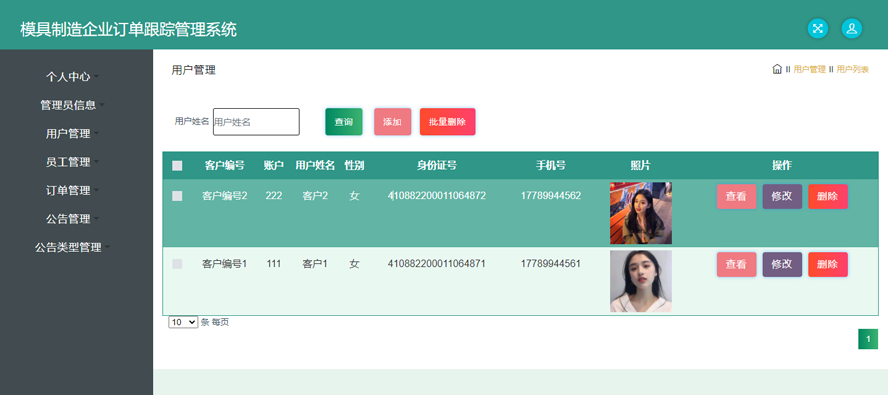Click the 照片 column header
Image resolution: width=888 pixels, height=395 pixels.
[x=641, y=165]
